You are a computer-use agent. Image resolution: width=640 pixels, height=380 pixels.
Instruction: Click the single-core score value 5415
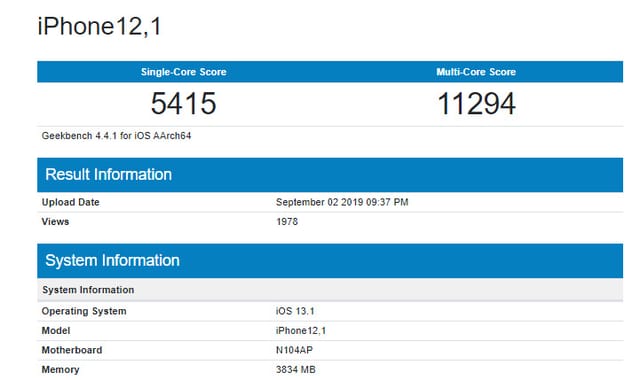click(183, 103)
